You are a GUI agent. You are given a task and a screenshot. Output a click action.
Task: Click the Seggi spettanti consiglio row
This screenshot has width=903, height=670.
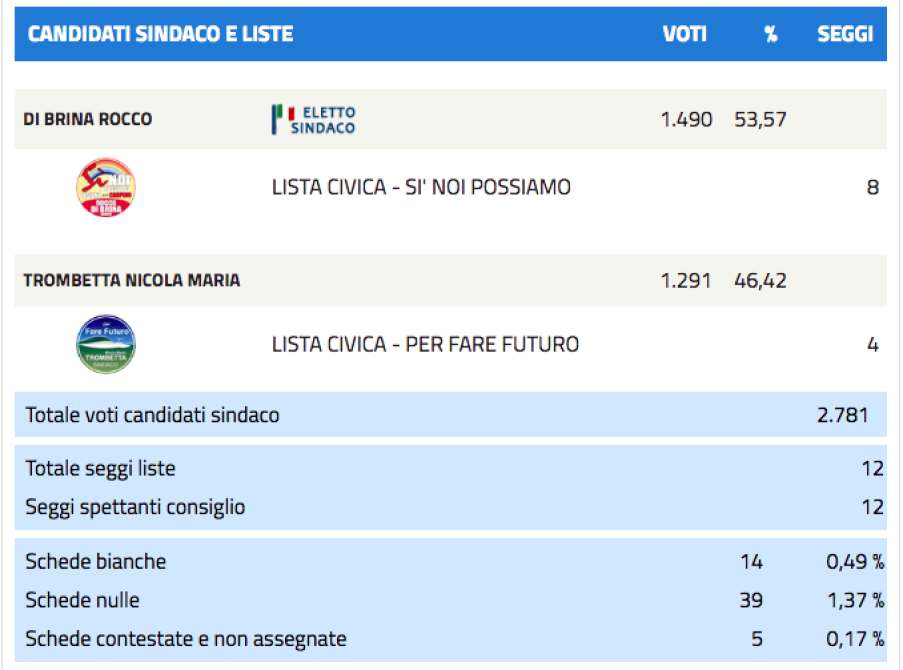450,507
